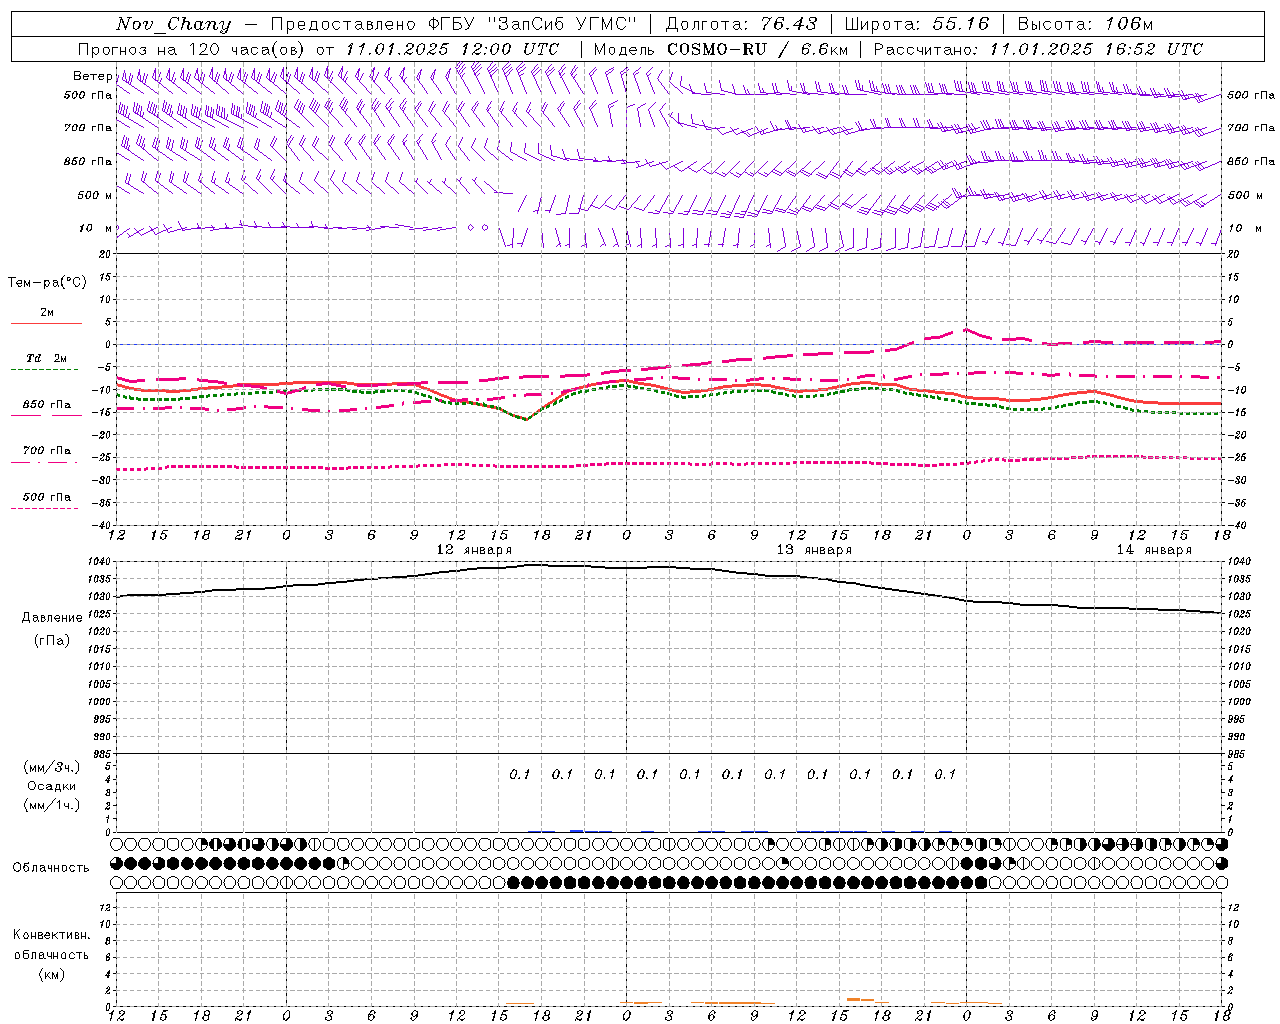Click the blue precipitation bar near 21h
The height and width of the screenshot is (1024, 1280).
pyautogui.click(x=577, y=830)
